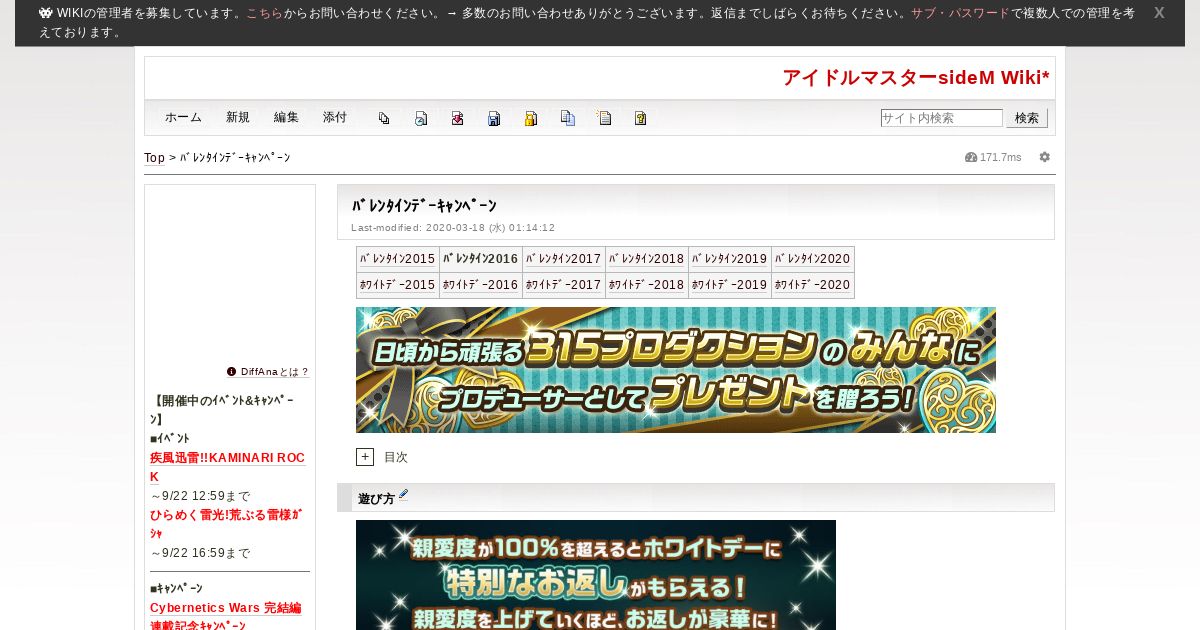Click the こちら link in notice bar
Viewport: 1200px width, 630px height.
pyautogui.click(x=264, y=13)
